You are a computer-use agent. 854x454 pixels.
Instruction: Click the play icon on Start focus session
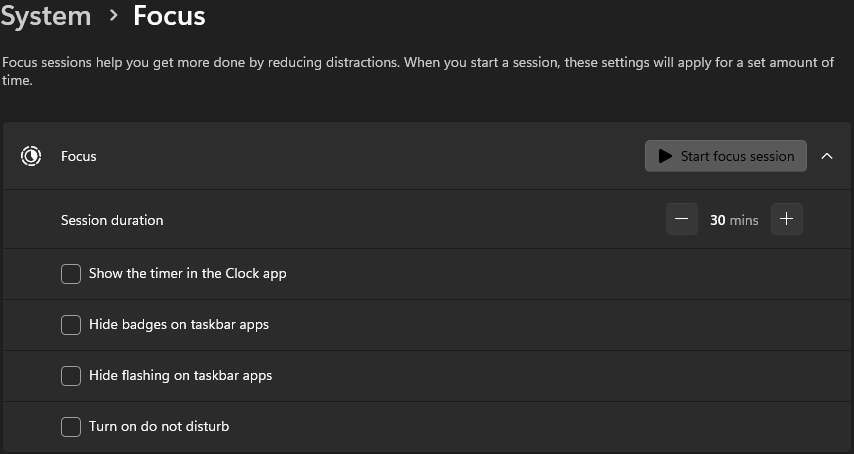pos(664,156)
